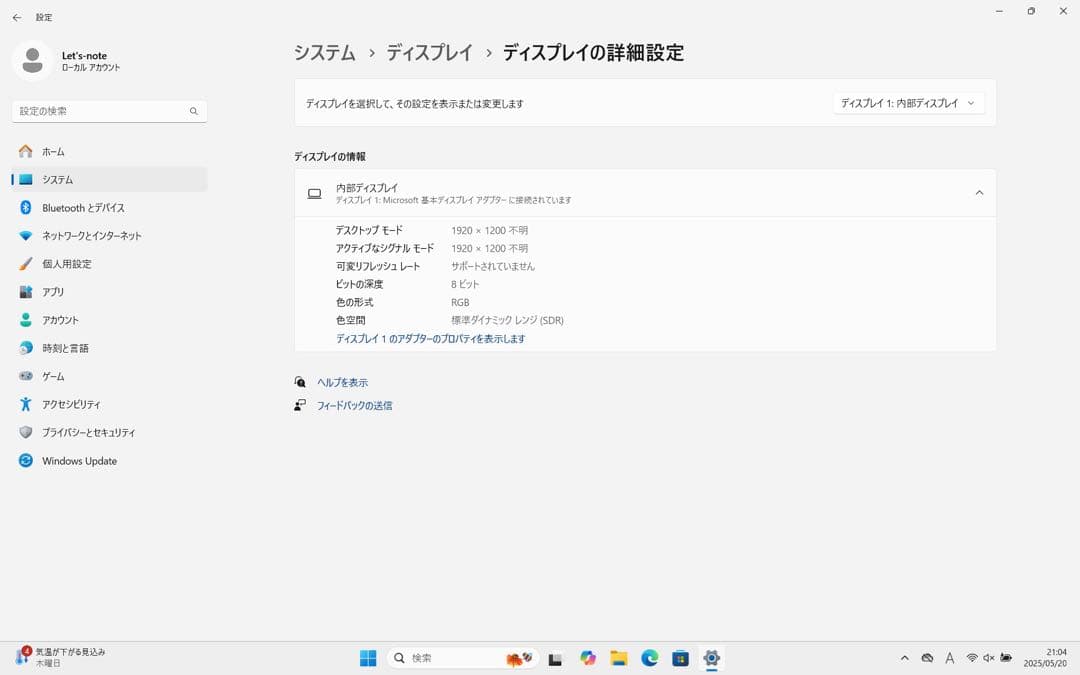This screenshot has width=1080, height=675.
Task: Click システム in the breadcrumb path
Action: (x=324, y=52)
